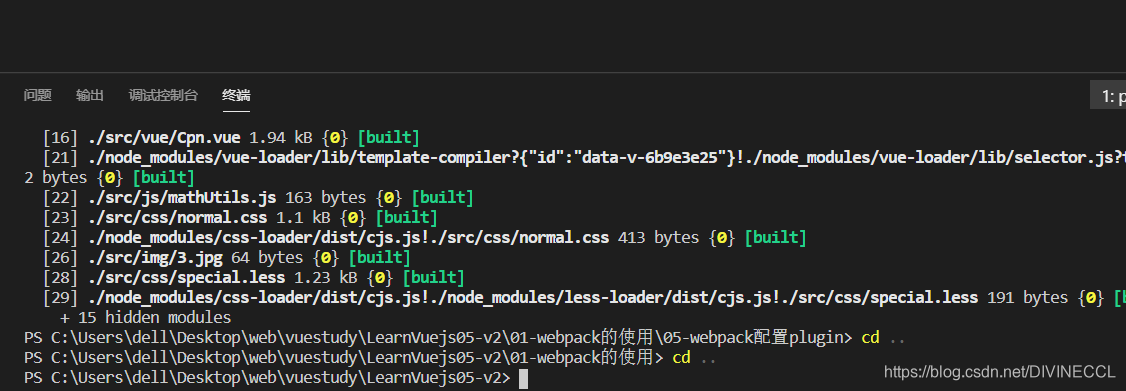The height and width of the screenshot is (391, 1126).
Task: Switch to the 问题 panel tab
Action: pos(37,96)
